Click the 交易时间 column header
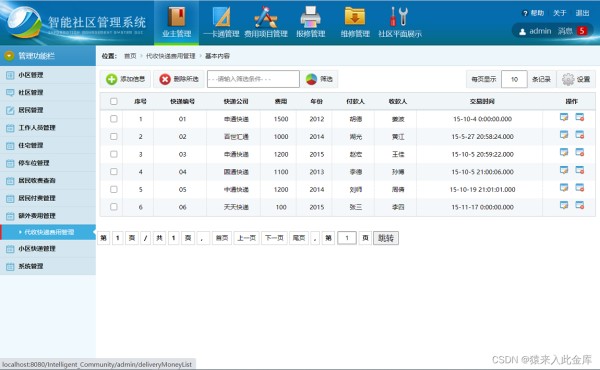Screen dimensions: 600x370 482,101
